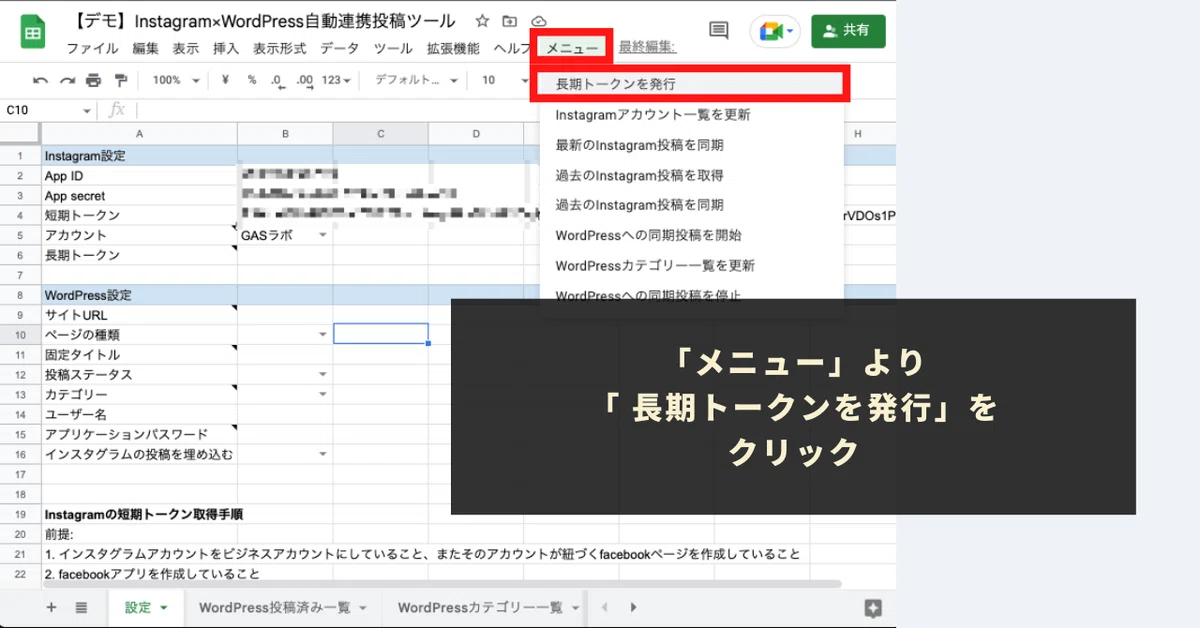Increase decimal places
Image resolution: width=1200 pixels, height=628 pixels.
305,81
